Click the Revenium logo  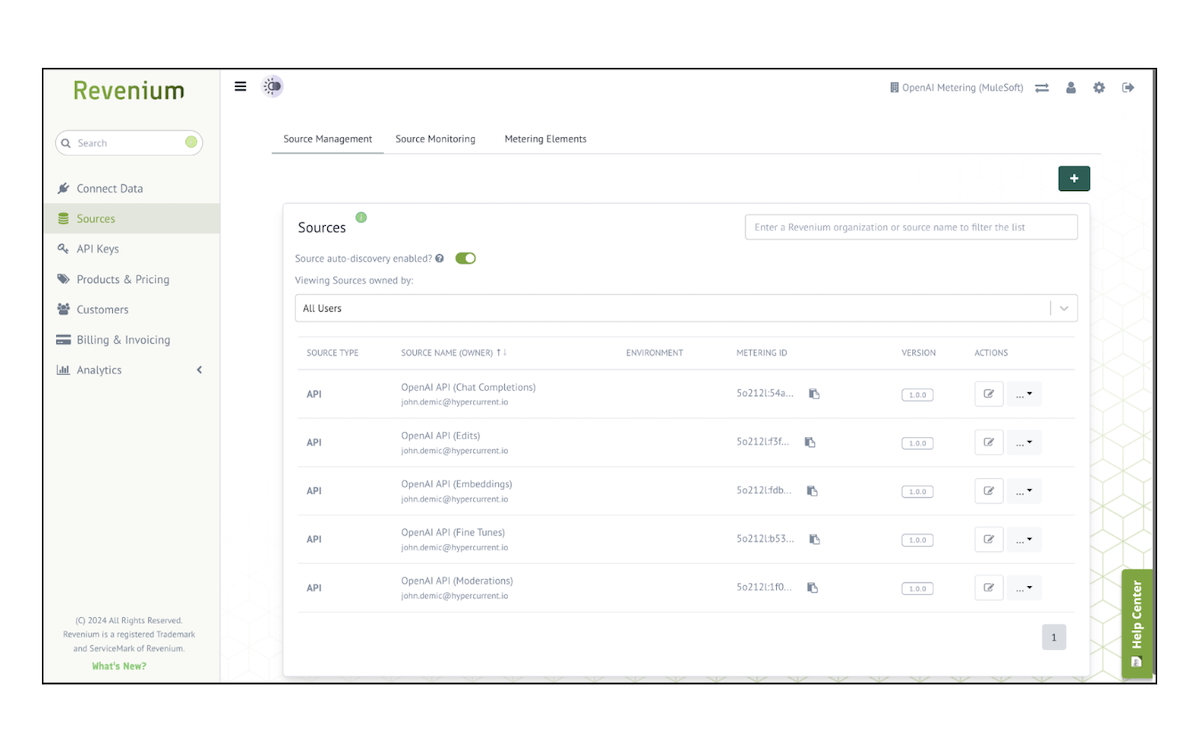[129, 90]
